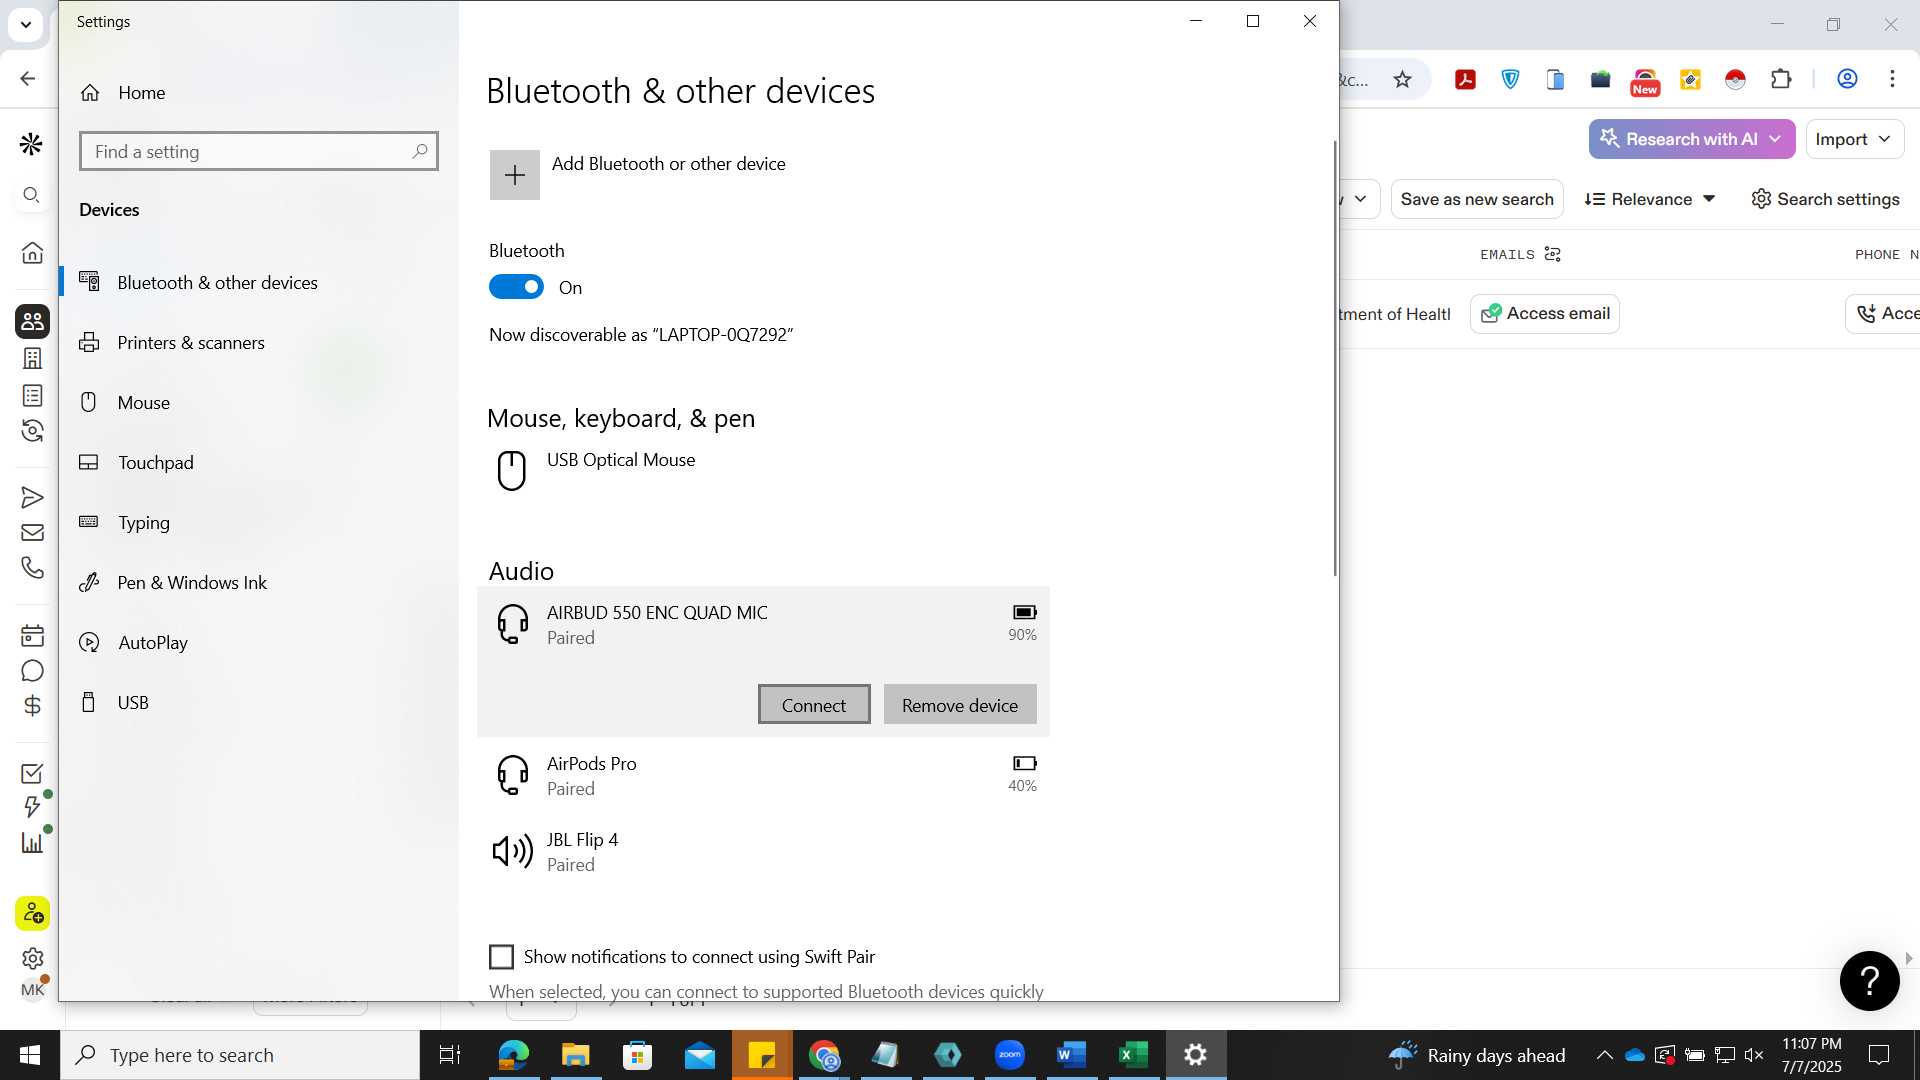Connect the AIRBUD 550 ENC QUAD MIC
1920x1080 pixels.
(x=814, y=705)
